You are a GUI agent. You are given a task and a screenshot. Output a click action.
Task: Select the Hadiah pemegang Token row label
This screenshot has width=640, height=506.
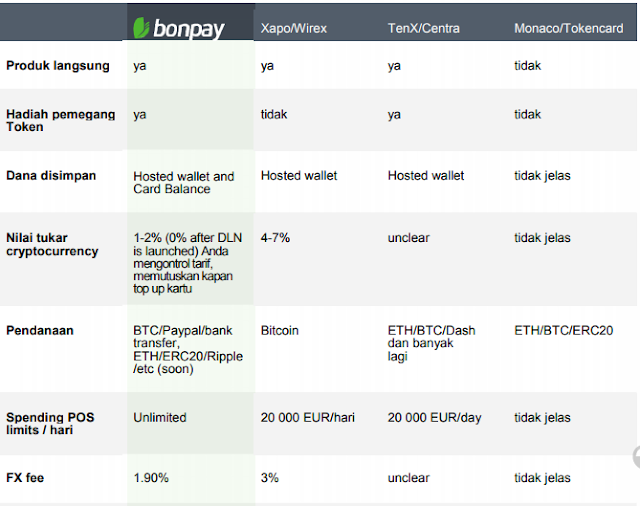(60, 120)
